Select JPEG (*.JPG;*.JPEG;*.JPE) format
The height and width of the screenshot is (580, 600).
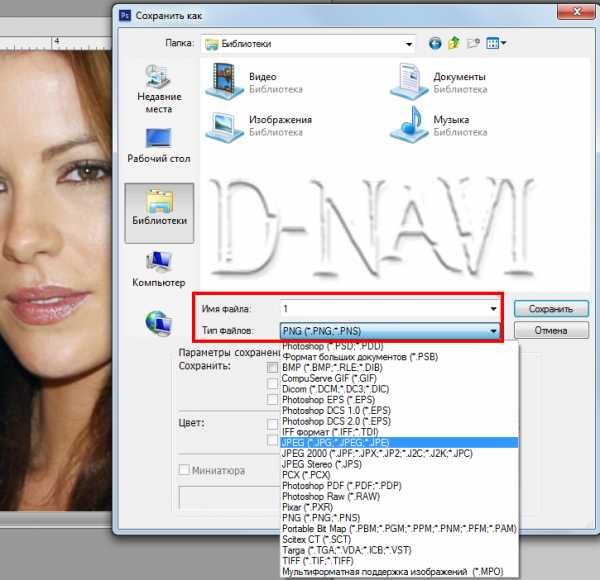pyautogui.click(x=399, y=443)
